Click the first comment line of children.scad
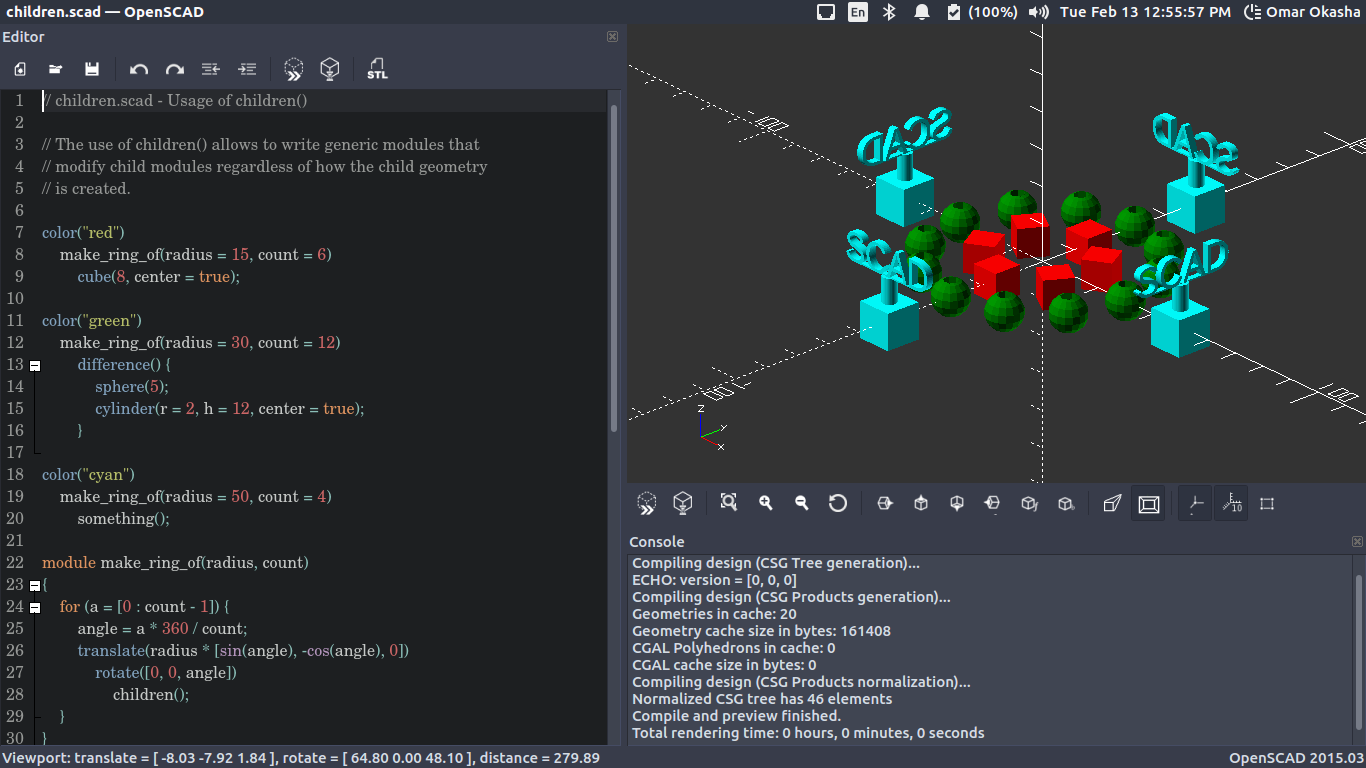1366x768 pixels. tap(175, 101)
